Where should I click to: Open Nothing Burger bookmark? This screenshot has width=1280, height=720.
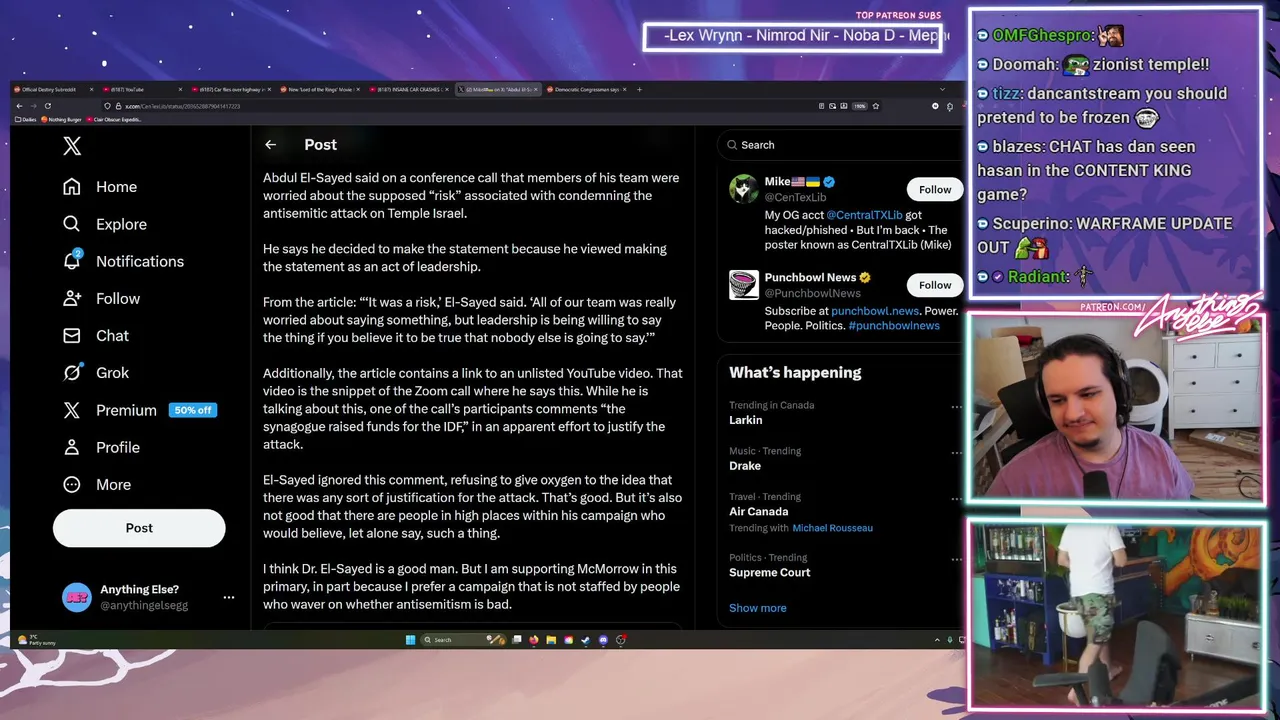click(62, 119)
